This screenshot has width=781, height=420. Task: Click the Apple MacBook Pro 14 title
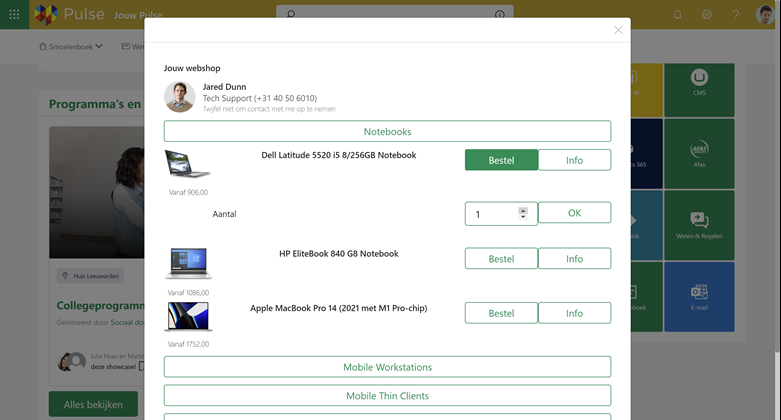pos(339,308)
